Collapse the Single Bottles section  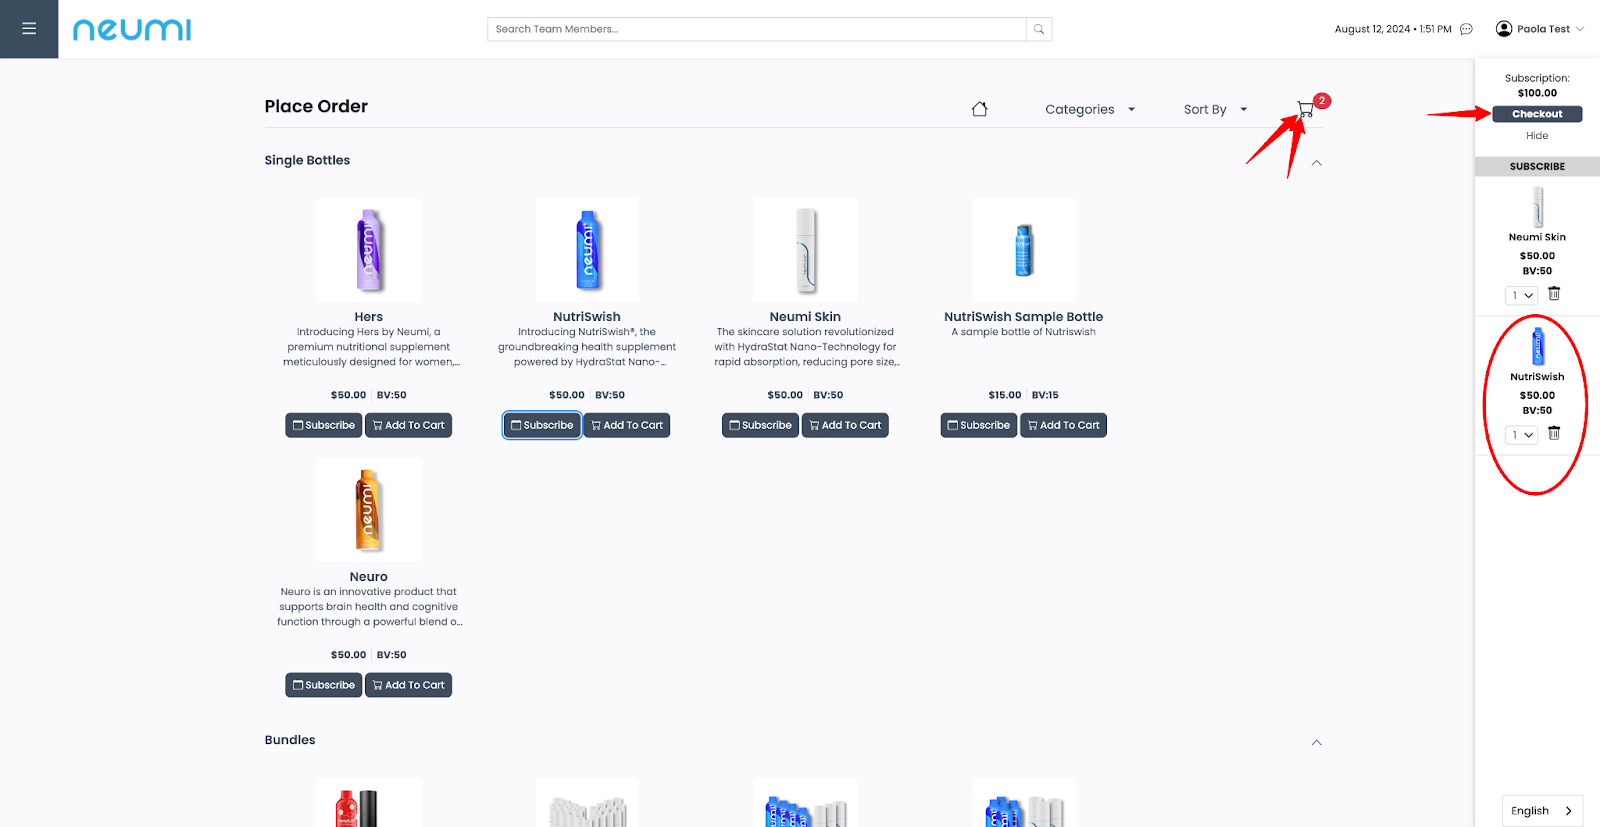click(x=1316, y=163)
